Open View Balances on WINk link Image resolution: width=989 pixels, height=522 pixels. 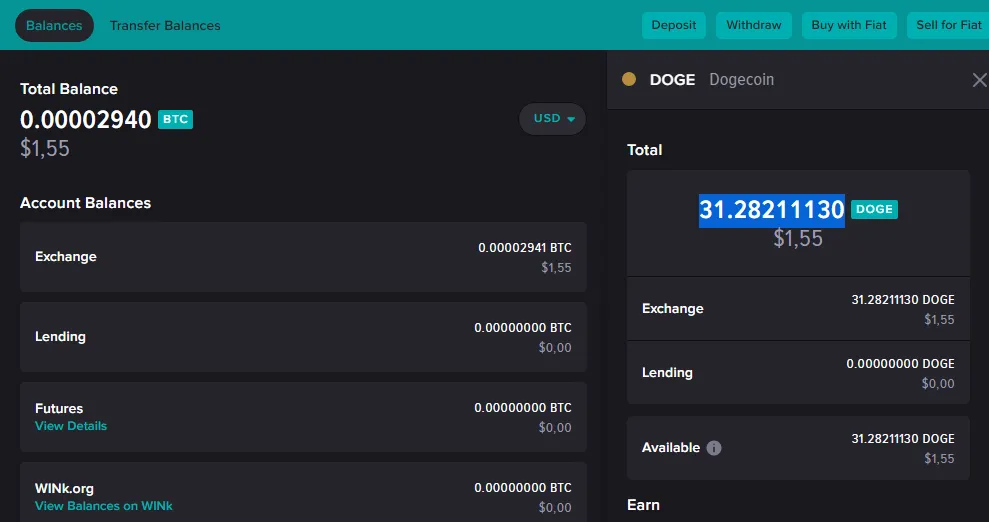[103, 506]
